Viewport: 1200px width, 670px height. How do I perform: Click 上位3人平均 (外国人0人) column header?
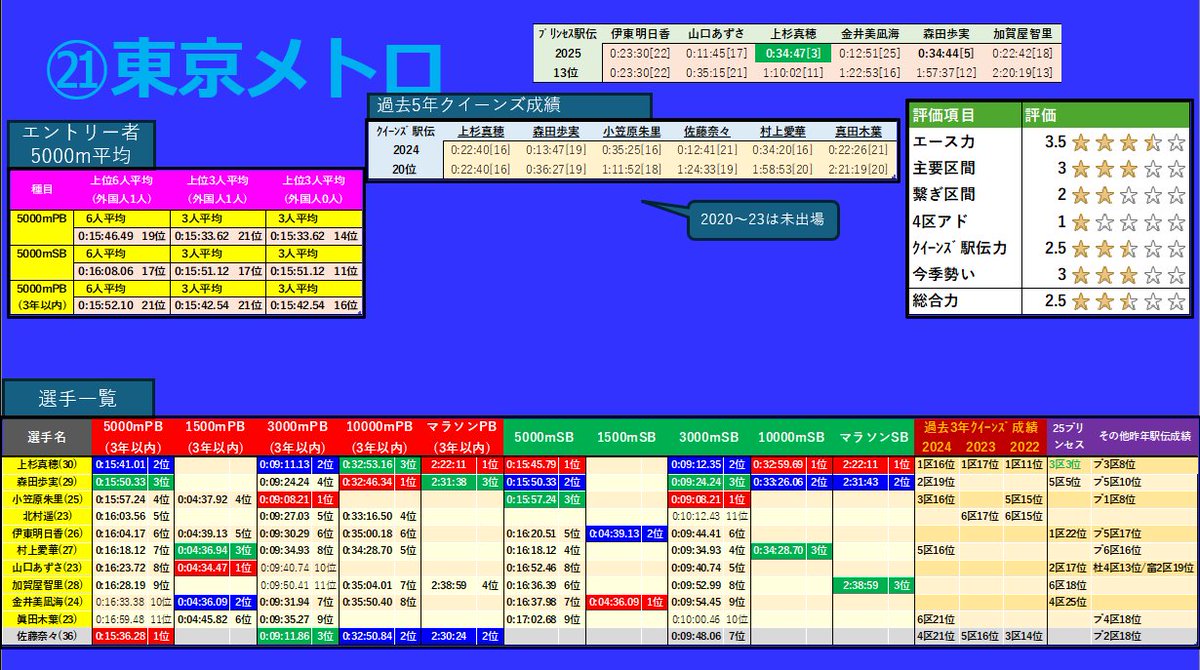[313, 188]
